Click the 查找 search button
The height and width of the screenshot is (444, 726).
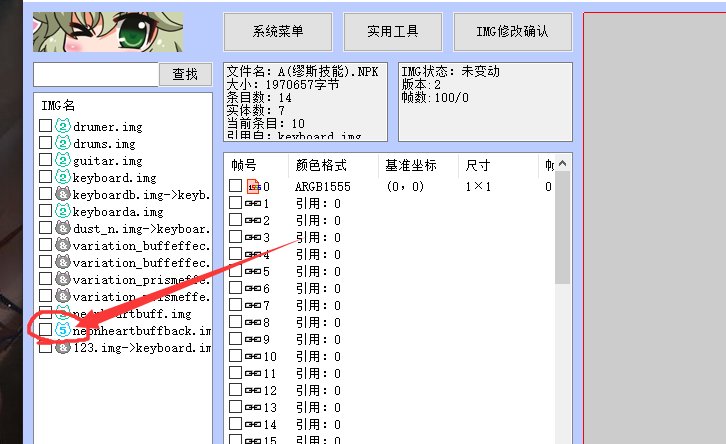(185, 74)
